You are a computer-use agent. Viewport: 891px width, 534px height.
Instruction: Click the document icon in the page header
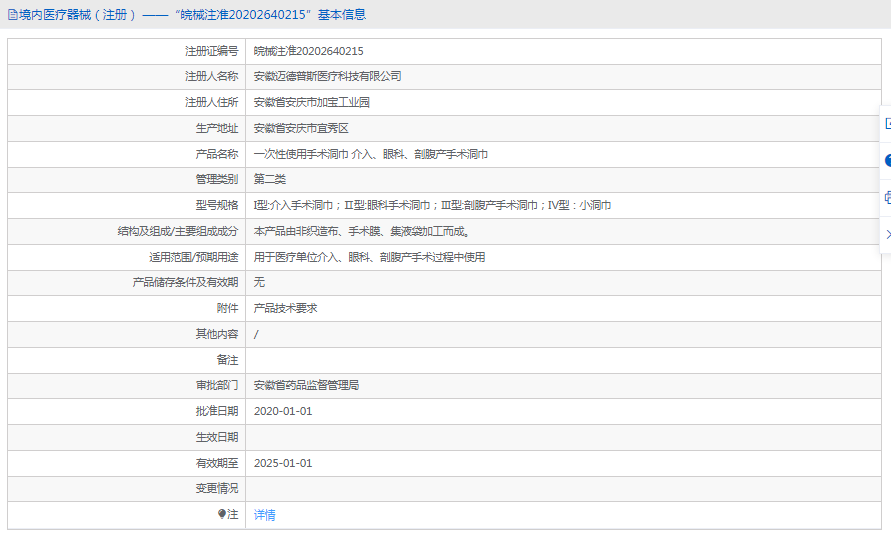point(12,15)
